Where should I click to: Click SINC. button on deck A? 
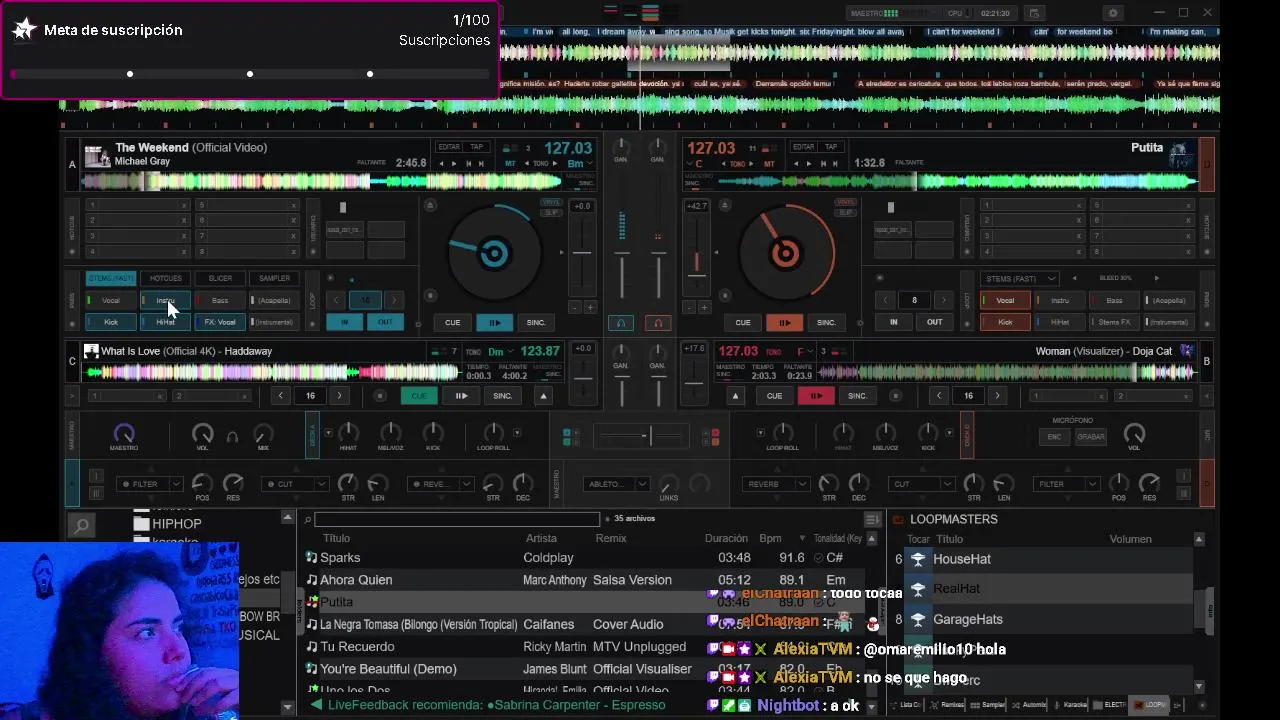click(x=536, y=322)
